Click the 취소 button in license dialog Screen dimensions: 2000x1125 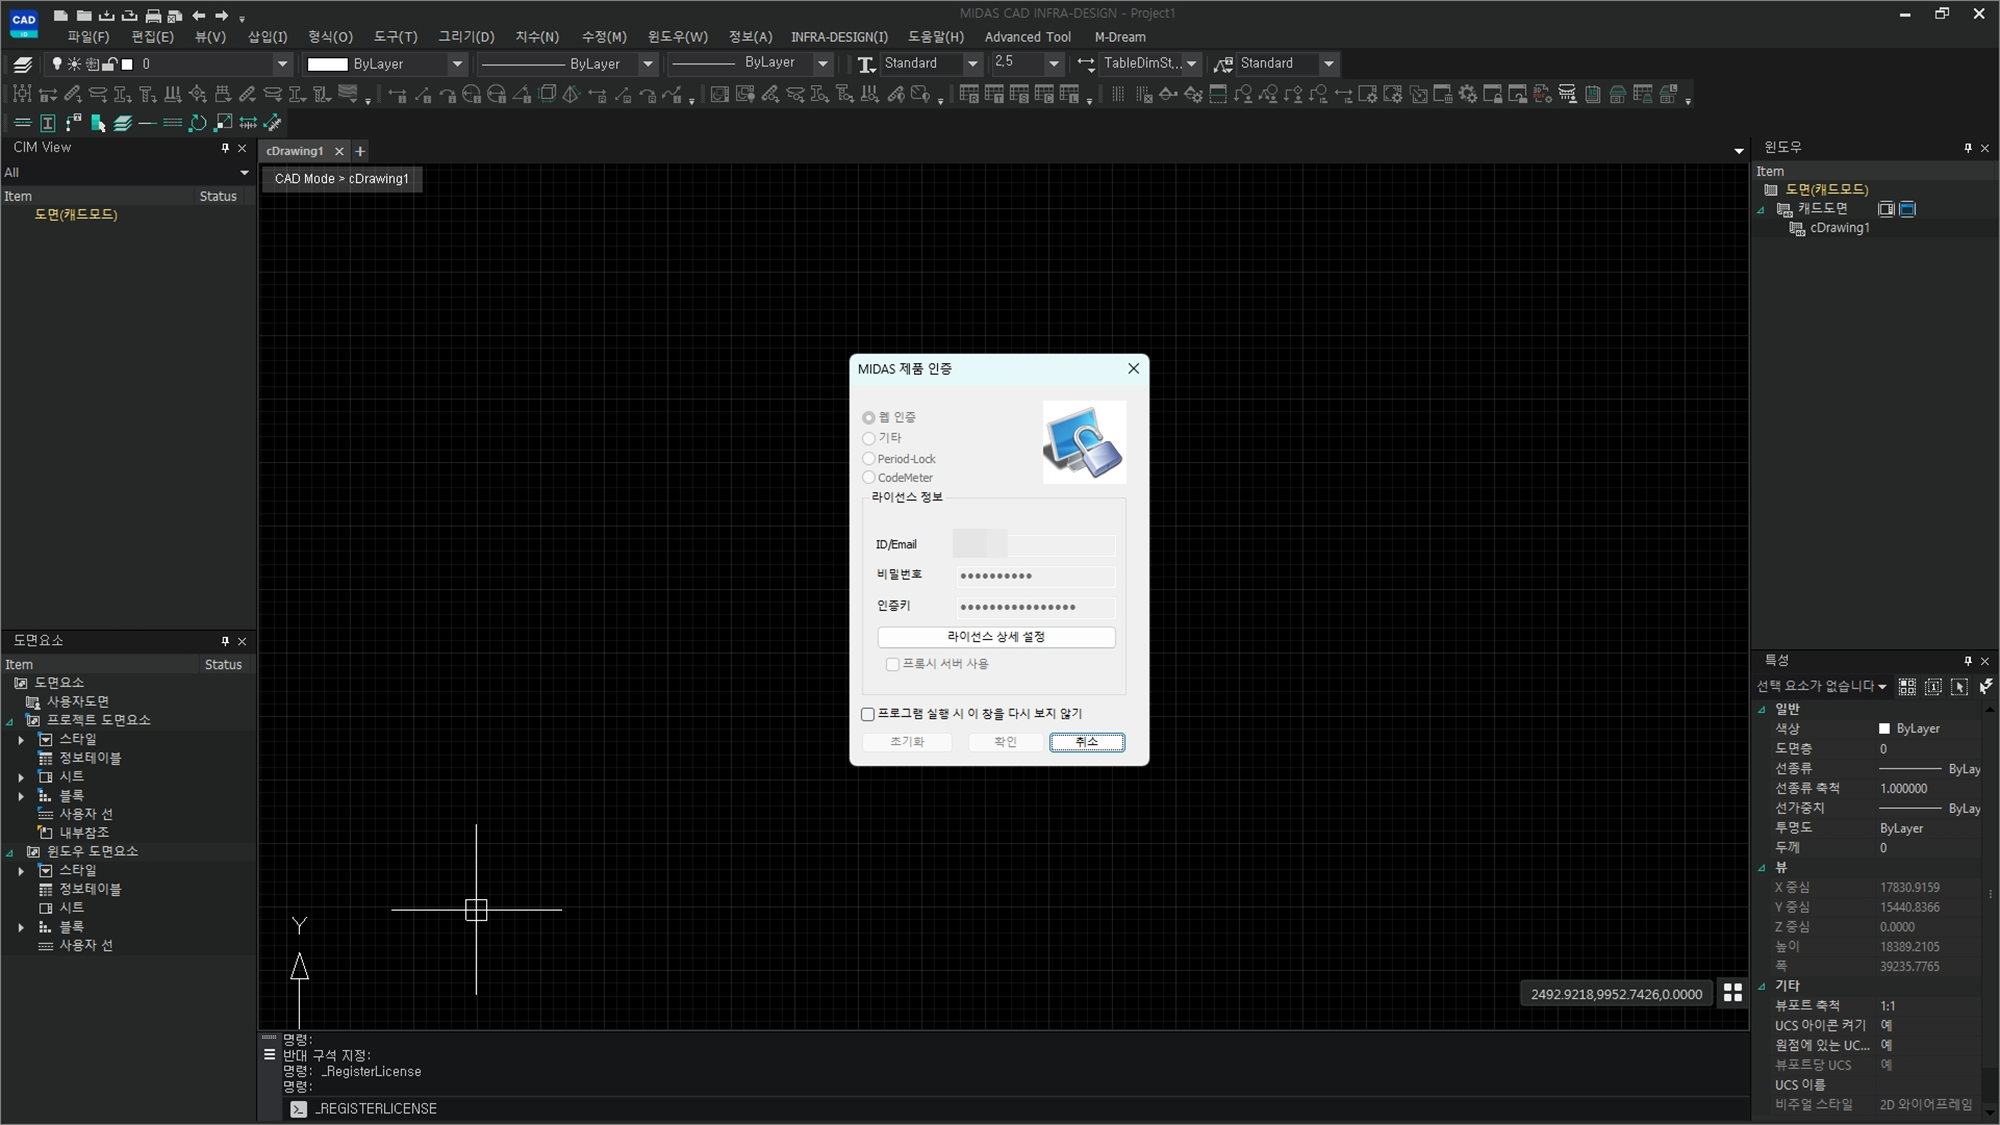(x=1087, y=742)
